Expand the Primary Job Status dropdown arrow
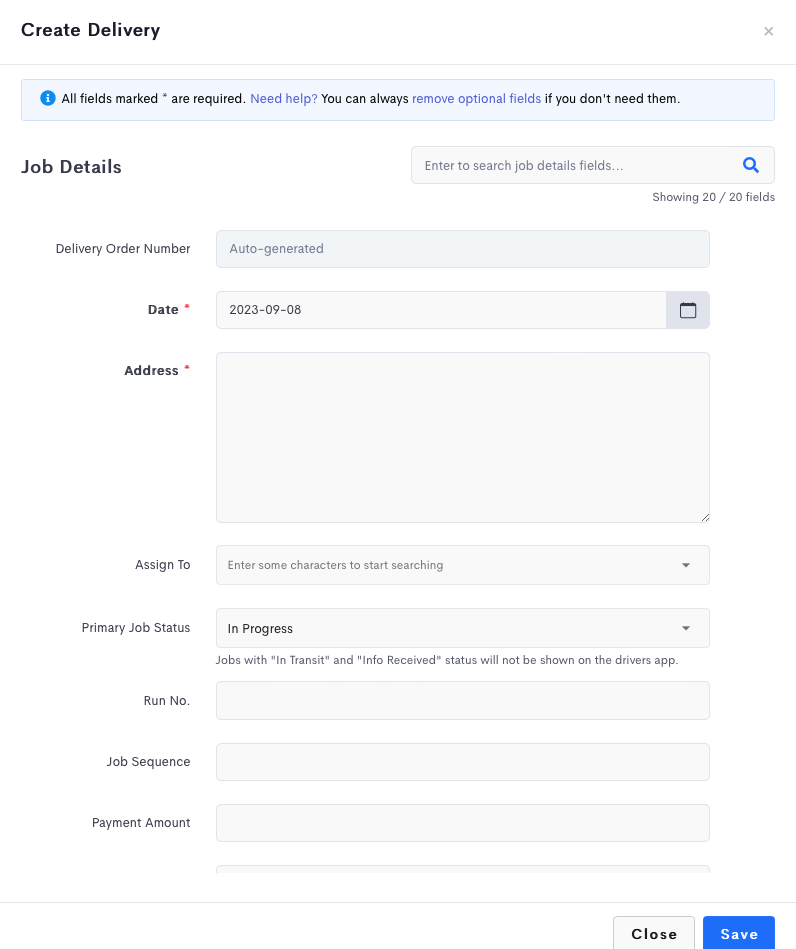The image size is (796, 949). point(686,628)
